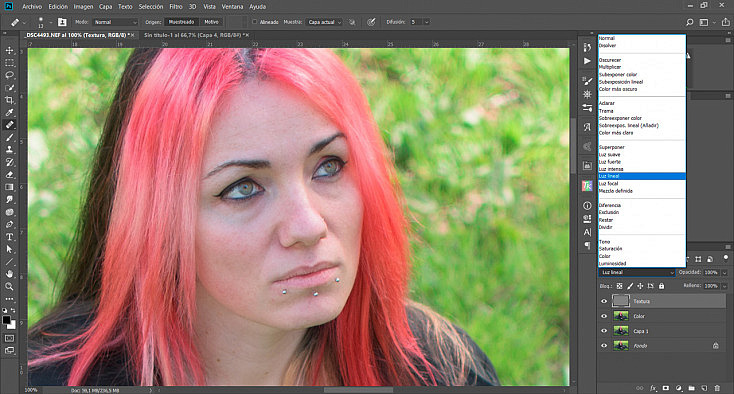The image size is (734, 394).
Task: Click the Relleno 100% field
Action: 711,286
